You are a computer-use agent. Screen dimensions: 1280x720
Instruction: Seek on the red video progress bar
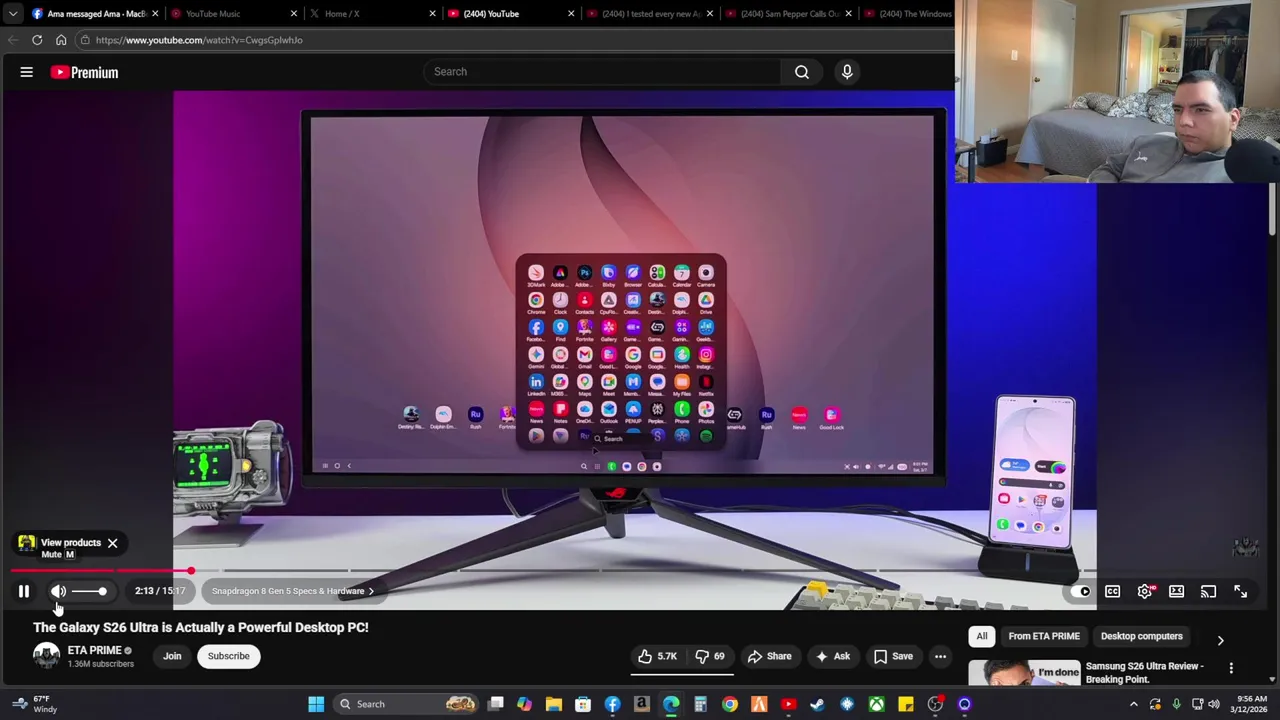coord(100,571)
